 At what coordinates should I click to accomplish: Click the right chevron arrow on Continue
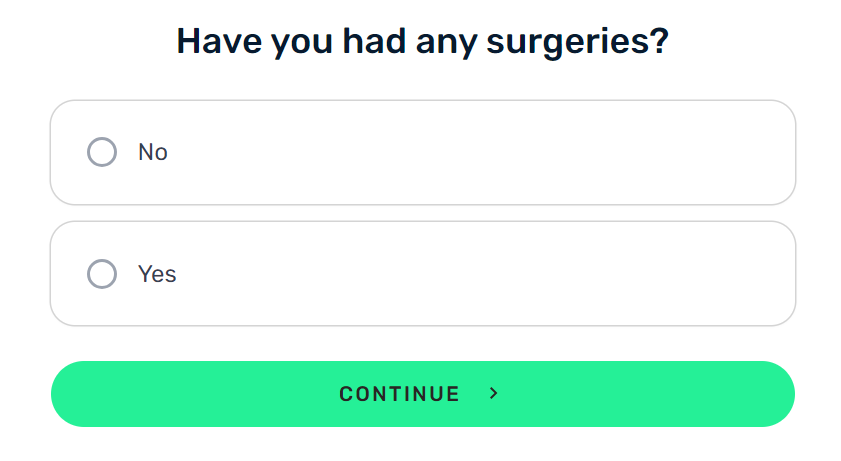coord(493,394)
